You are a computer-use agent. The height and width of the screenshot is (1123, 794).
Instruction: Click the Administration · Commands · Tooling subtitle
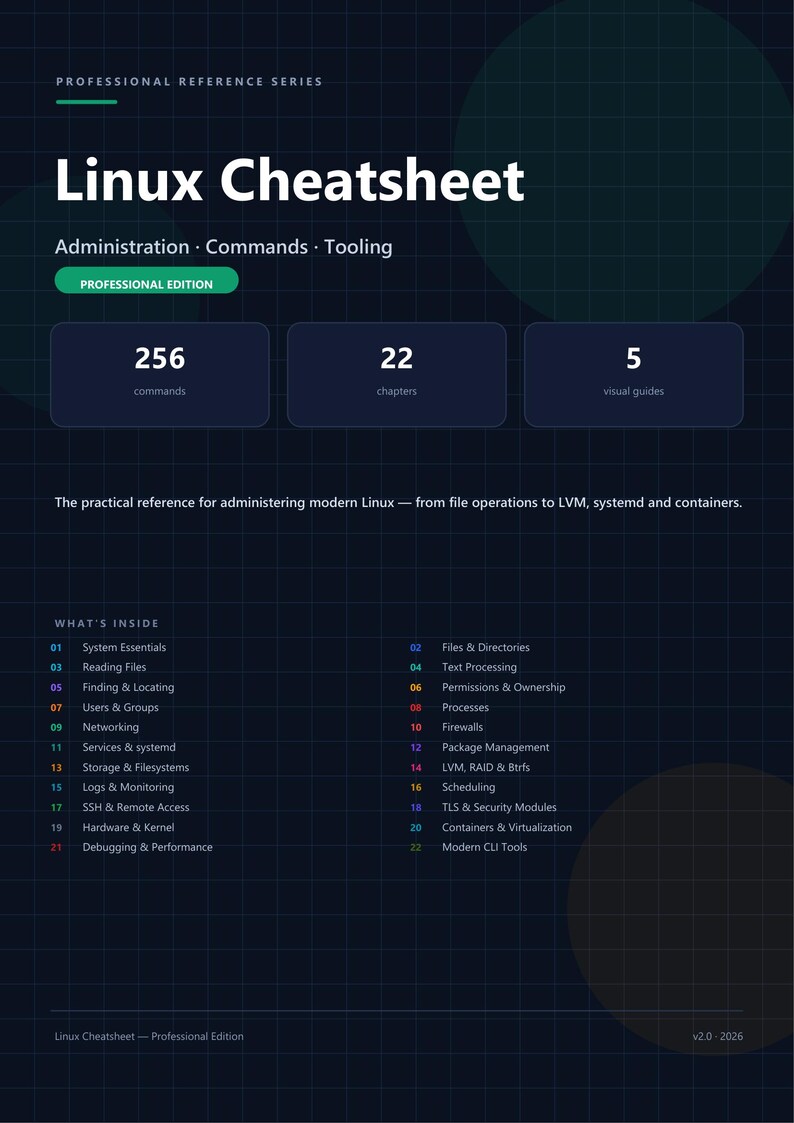coord(223,247)
